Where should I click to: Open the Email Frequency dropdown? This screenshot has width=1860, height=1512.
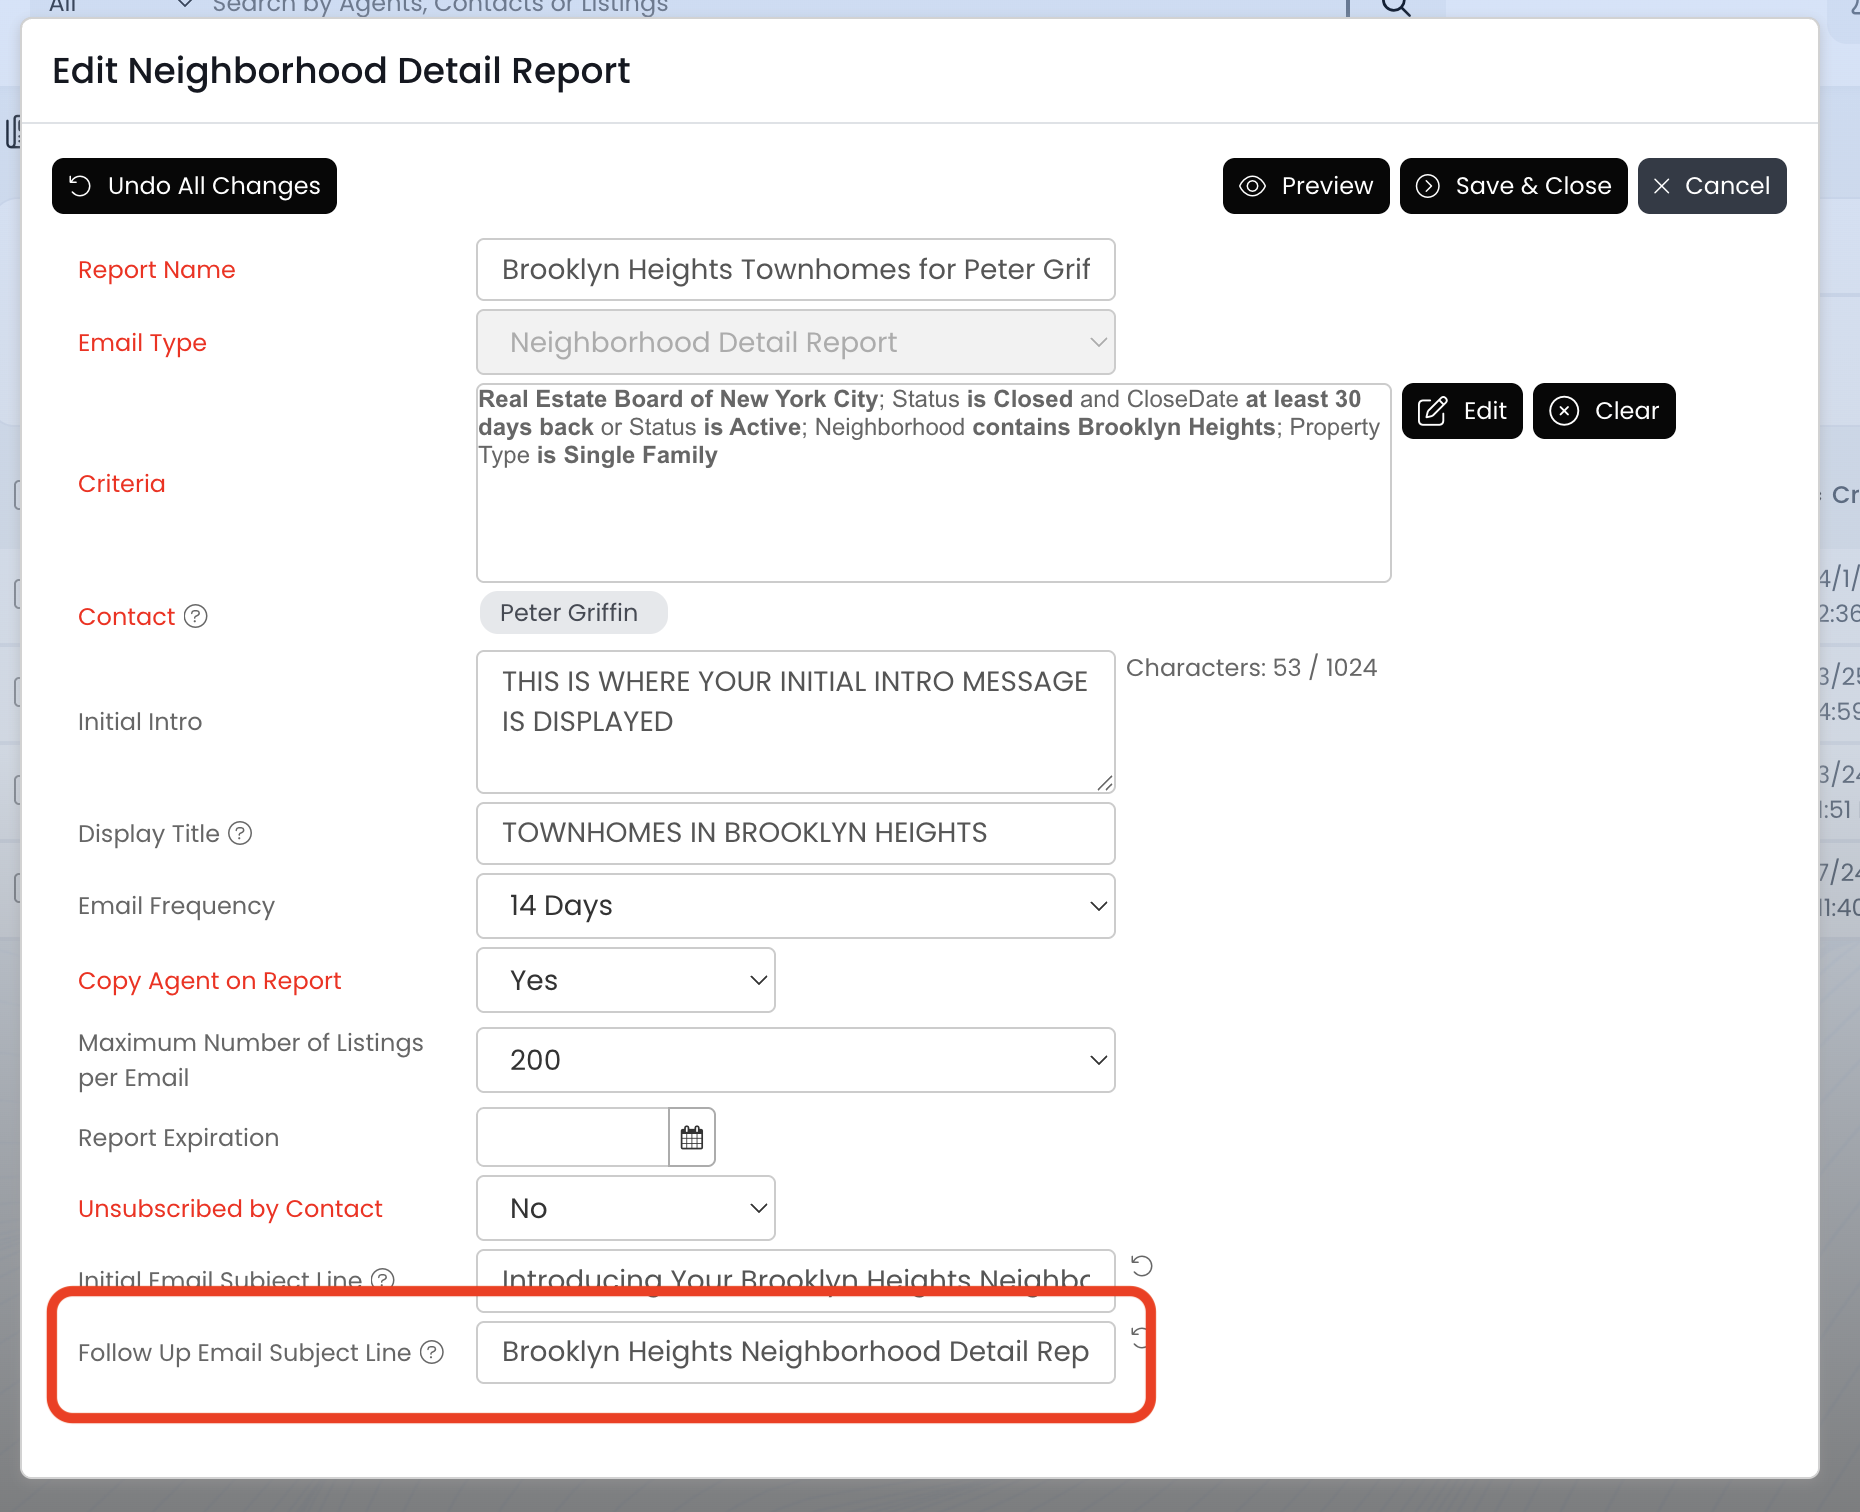click(x=796, y=906)
